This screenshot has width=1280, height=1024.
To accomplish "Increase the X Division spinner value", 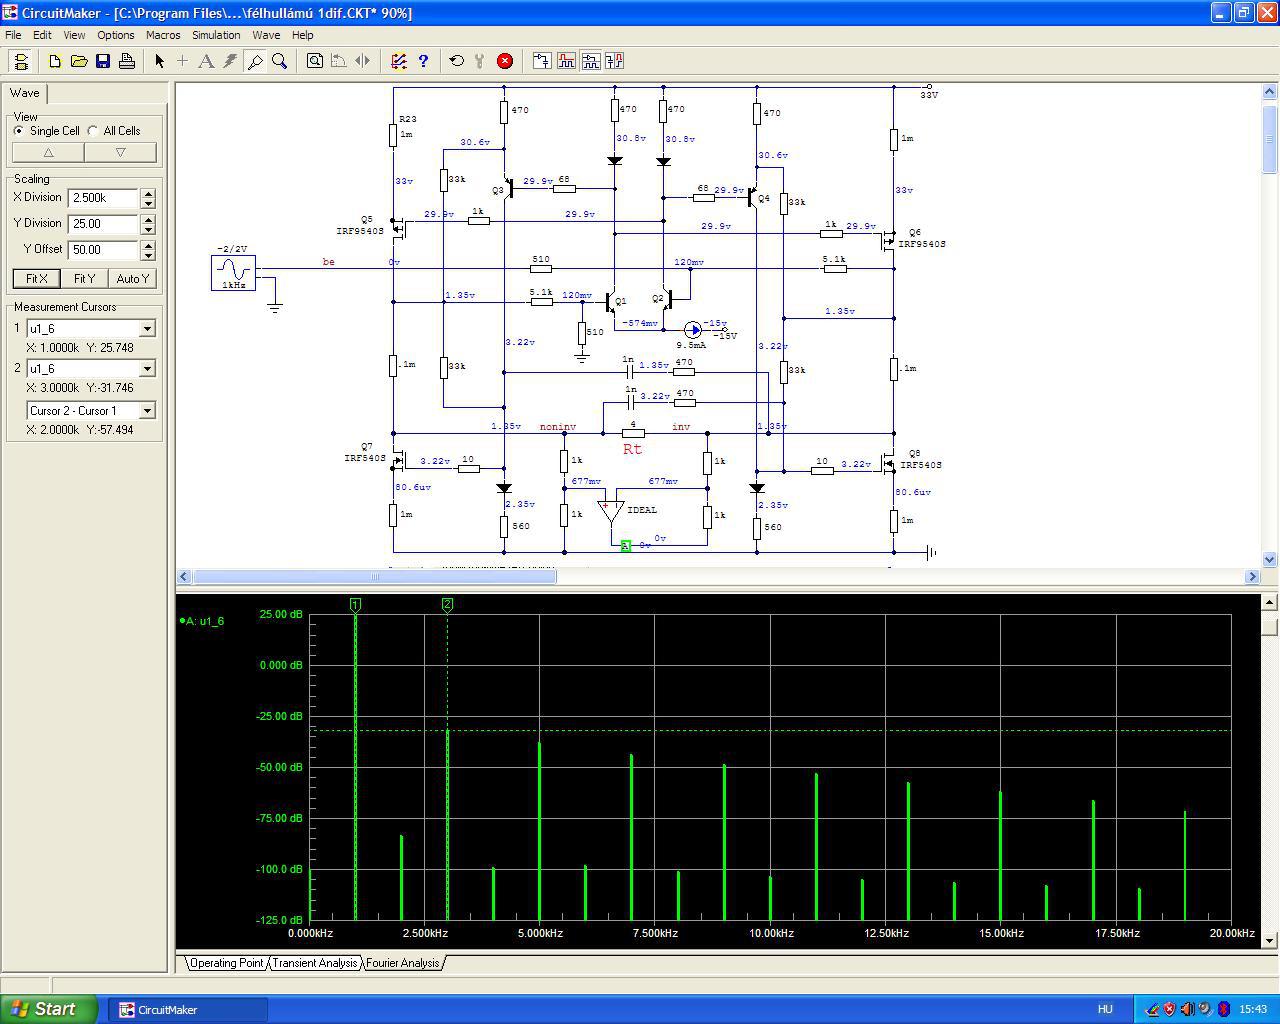I will tap(148, 193).
